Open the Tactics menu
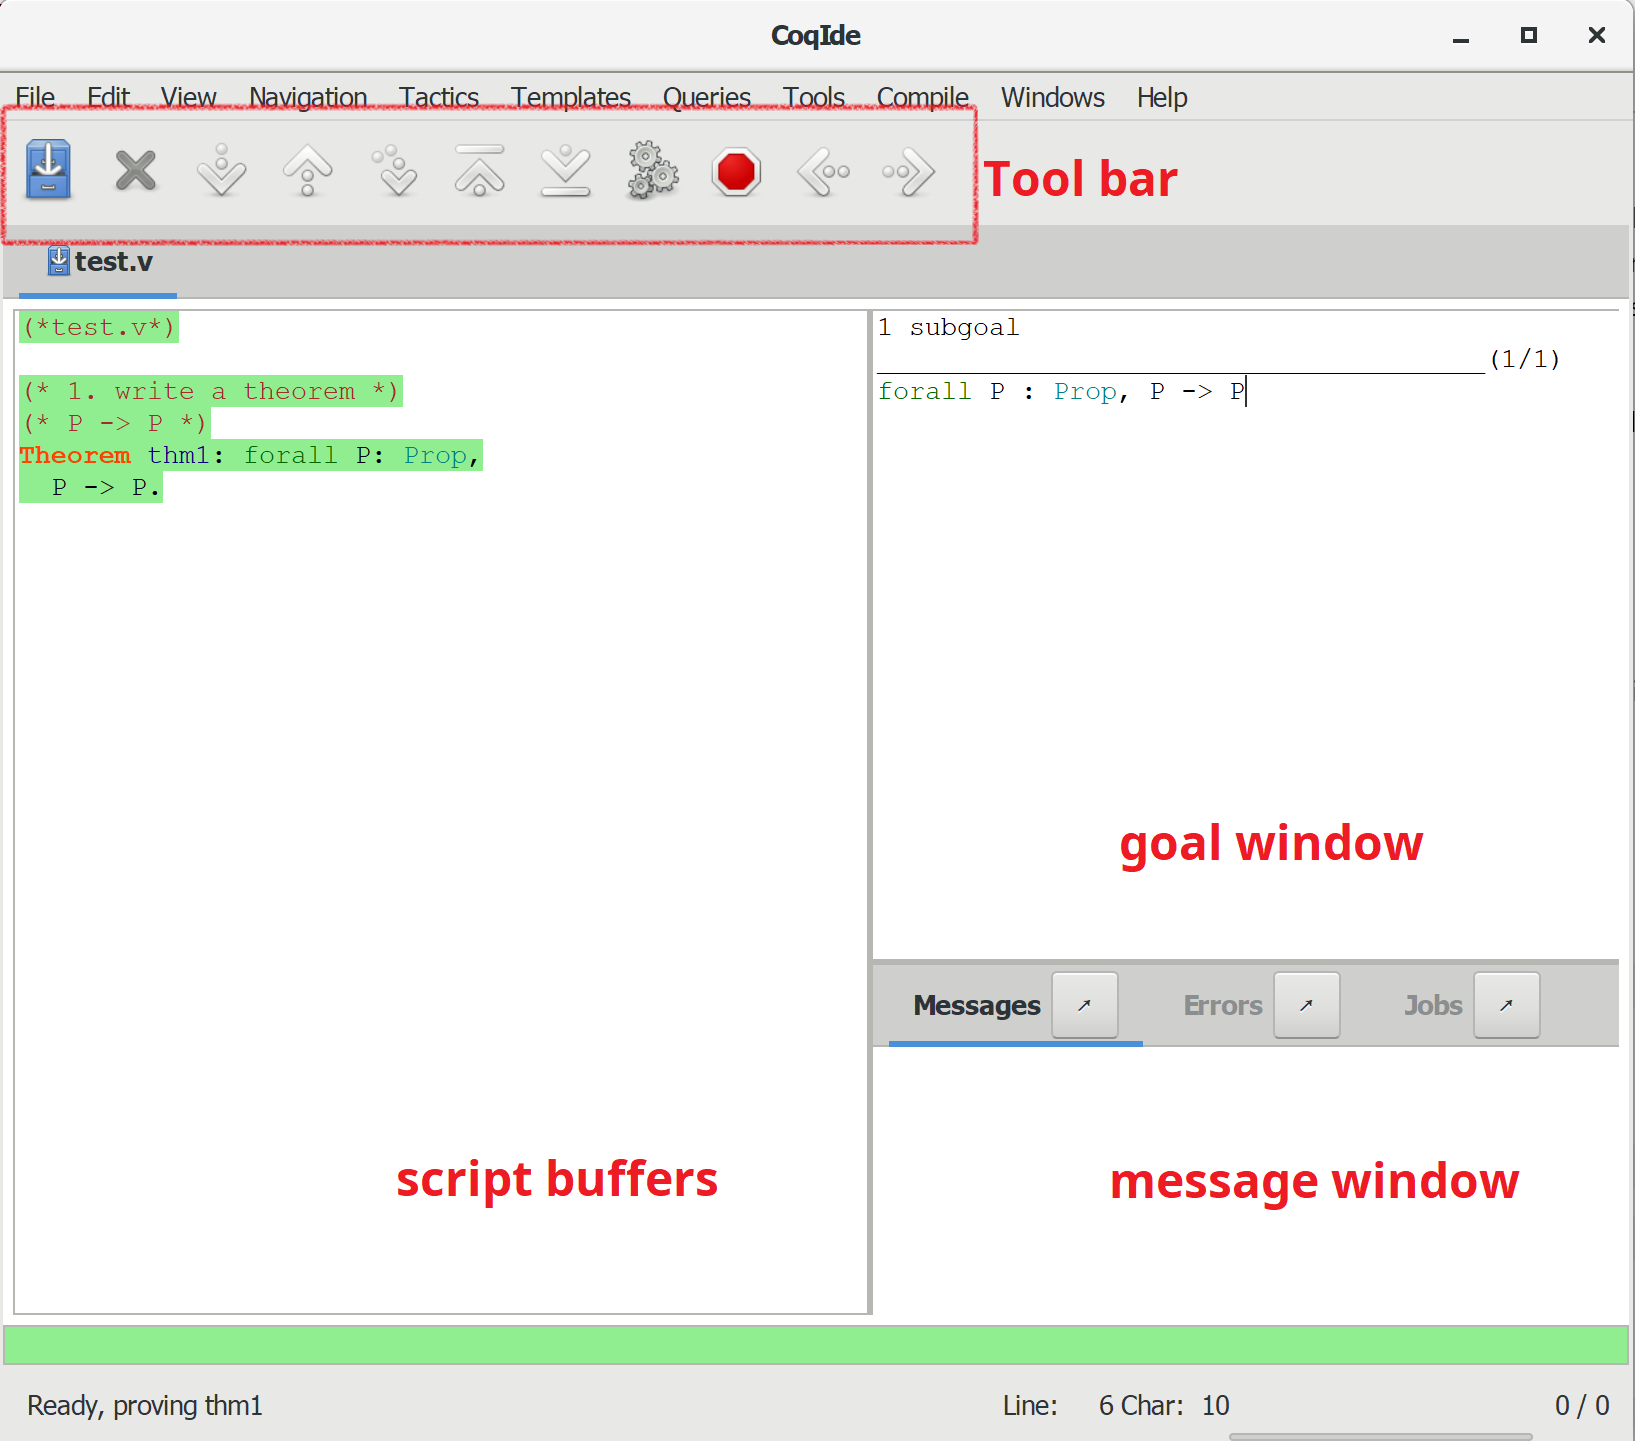The height and width of the screenshot is (1441, 1635). click(439, 97)
